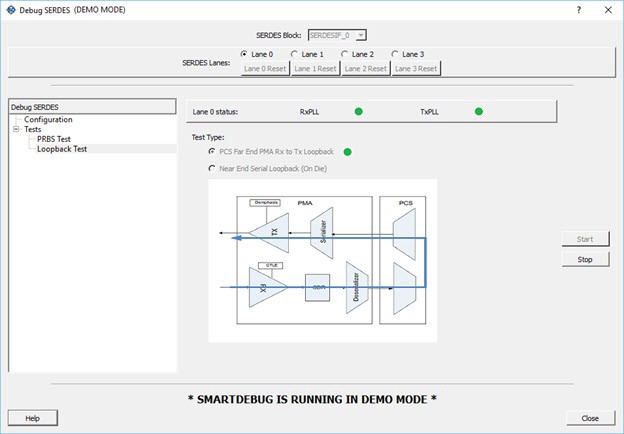Click the RxPLL green status indicator

click(x=358, y=111)
